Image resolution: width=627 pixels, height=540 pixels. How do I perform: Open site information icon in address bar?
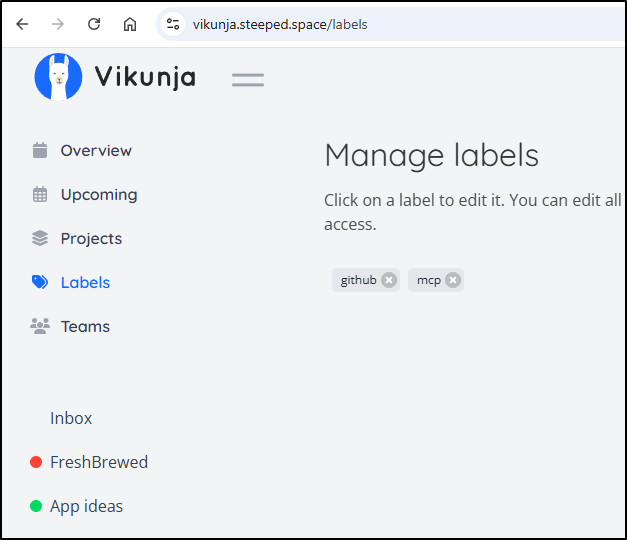click(x=173, y=24)
